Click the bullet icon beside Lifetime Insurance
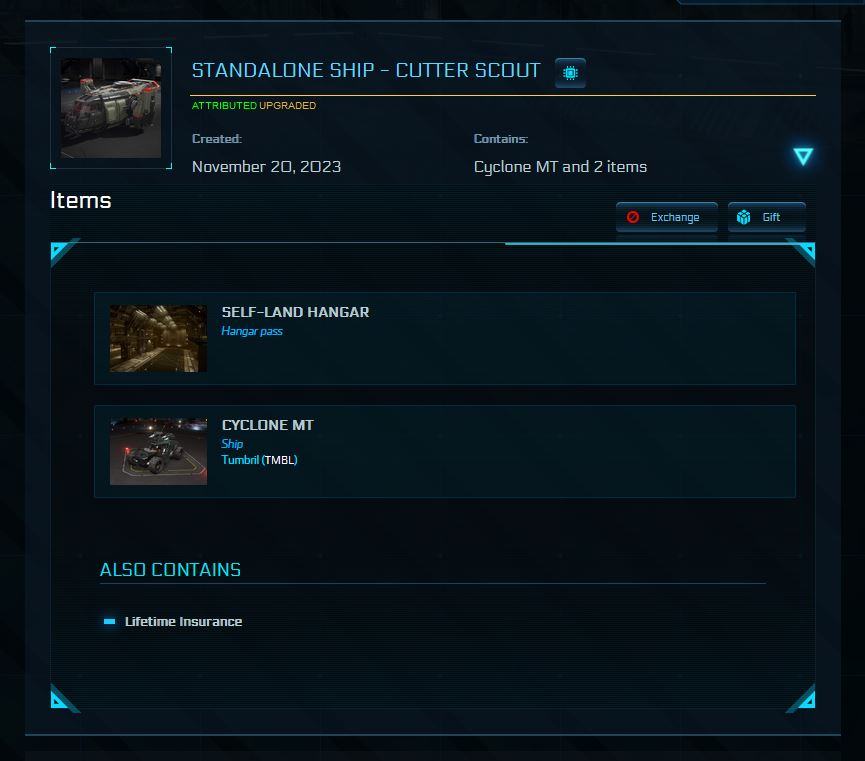Screen dimensions: 865x761 tap(109, 621)
